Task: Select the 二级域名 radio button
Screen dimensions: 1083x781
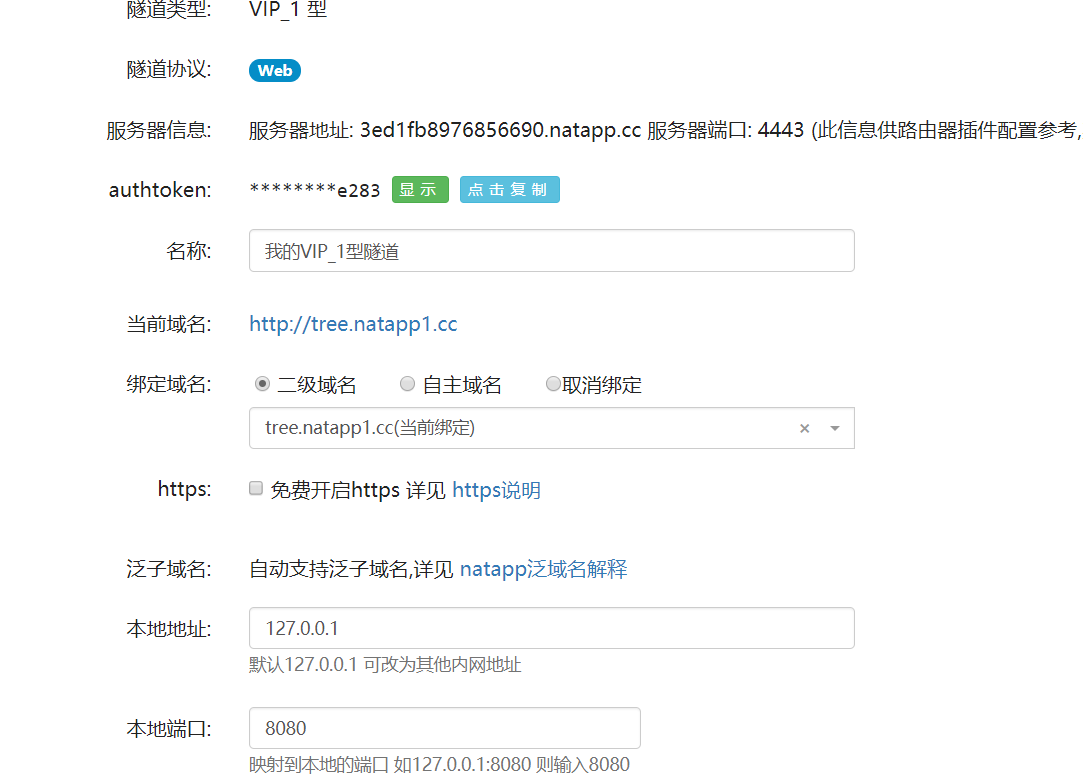Action: tap(262, 384)
